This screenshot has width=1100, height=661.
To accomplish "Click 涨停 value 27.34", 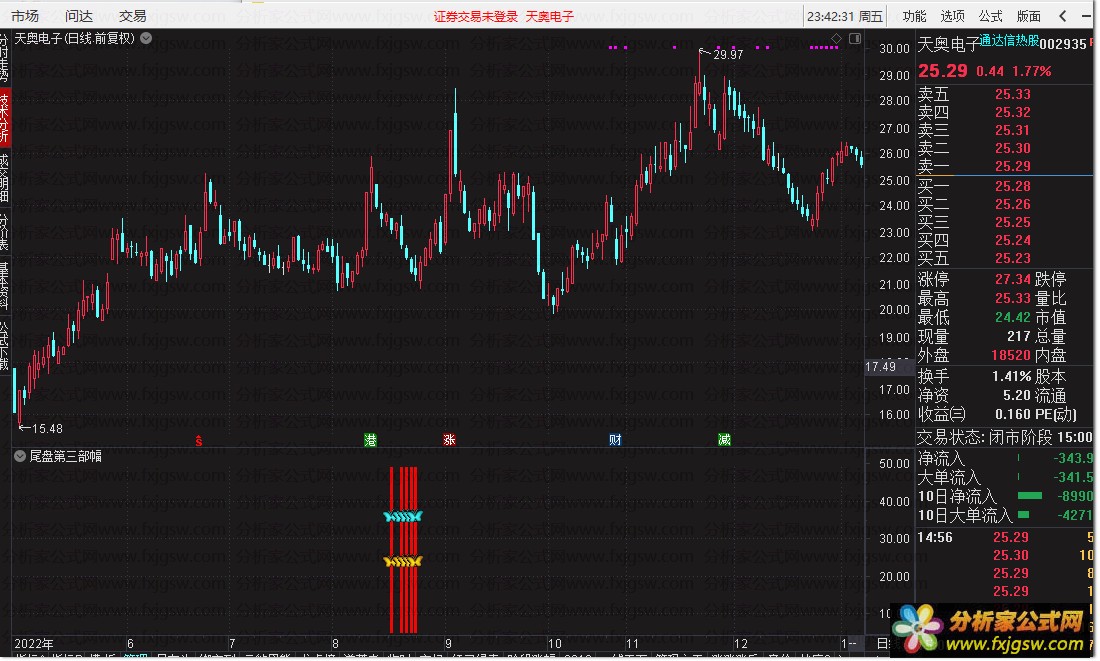I will pyautogui.click(x=1012, y=279).
